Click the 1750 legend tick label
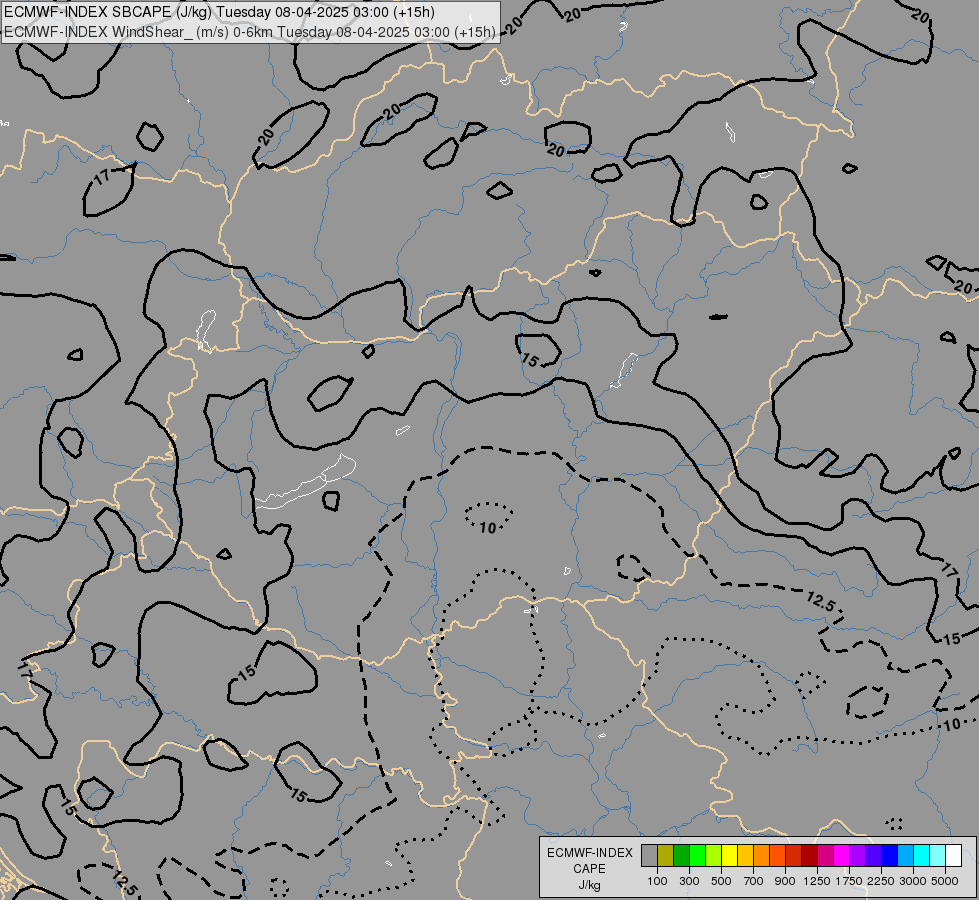 coord(849,881)
